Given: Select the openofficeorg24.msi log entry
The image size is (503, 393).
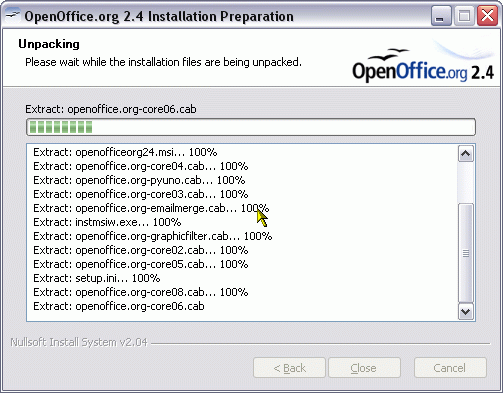Looking at the screenshot, I should point(125,152).
